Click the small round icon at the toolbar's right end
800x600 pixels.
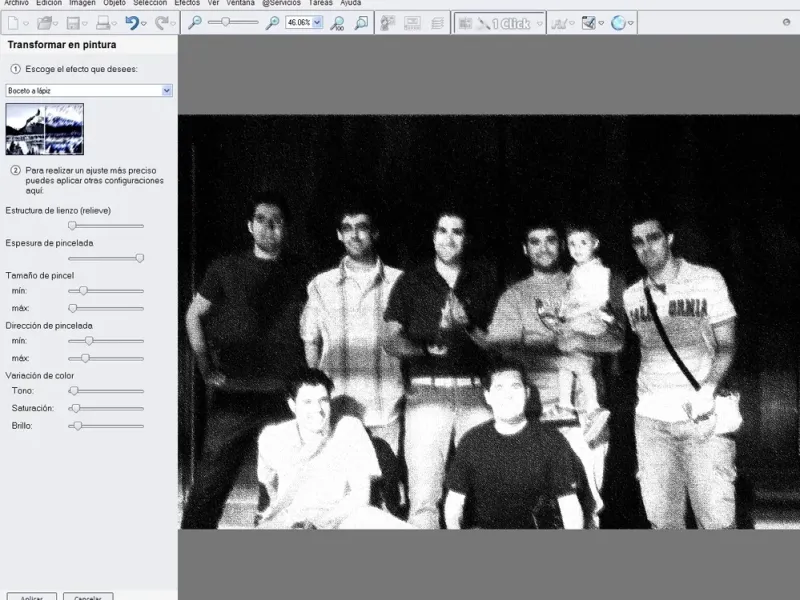pos(786,22)
